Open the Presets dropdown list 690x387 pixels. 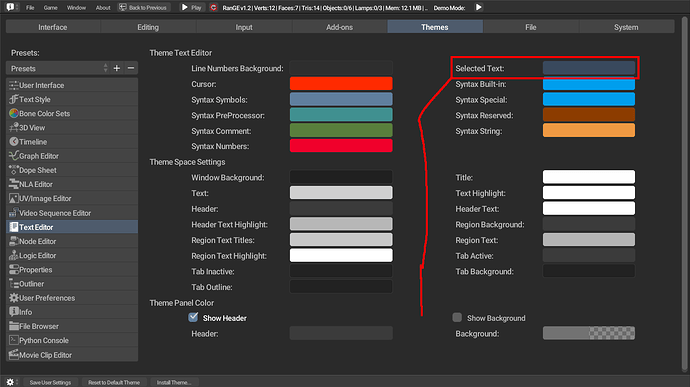[58, 68]
